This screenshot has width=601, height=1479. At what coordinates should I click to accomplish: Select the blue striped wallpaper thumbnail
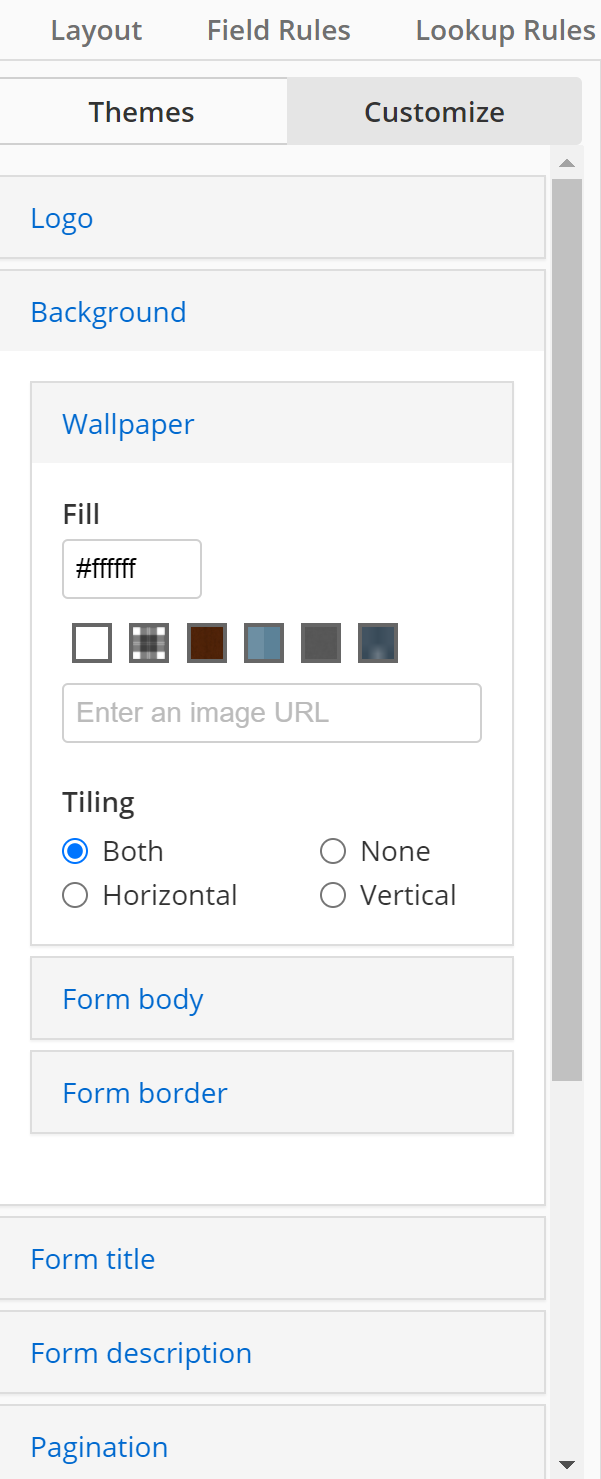264,643
